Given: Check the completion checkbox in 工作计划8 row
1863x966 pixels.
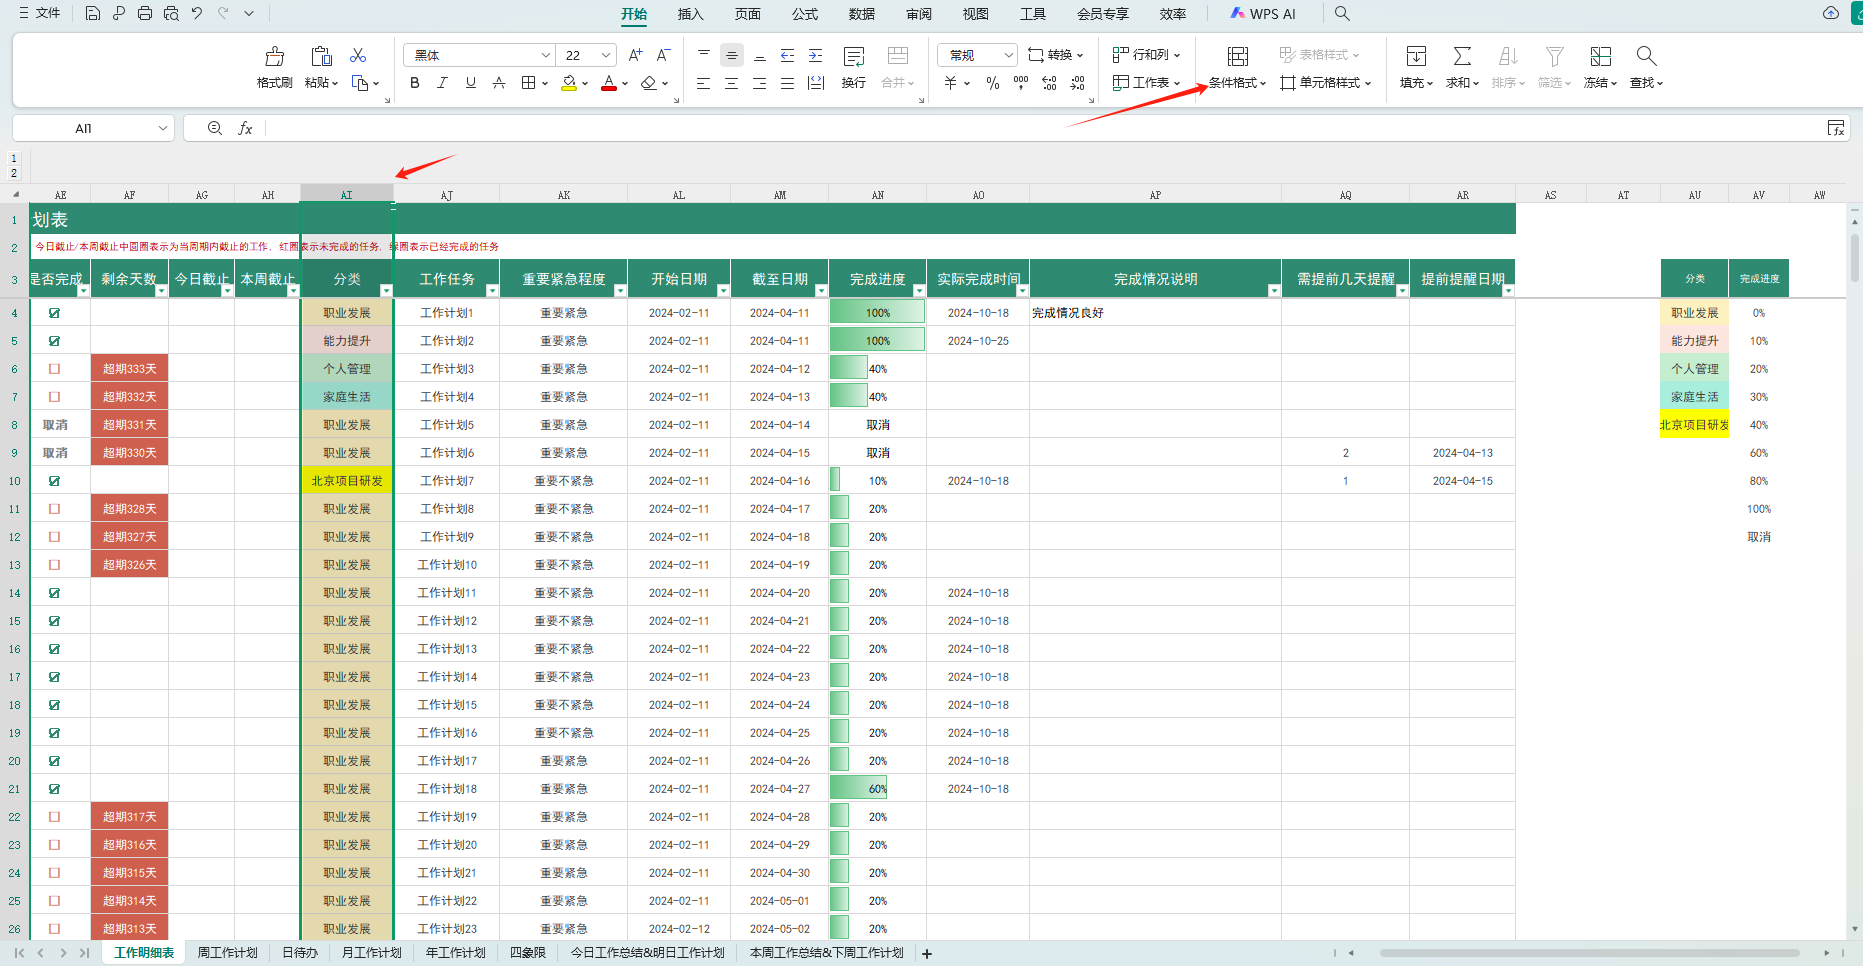Looking at the screenshot, I should click(x=55, y=509).
